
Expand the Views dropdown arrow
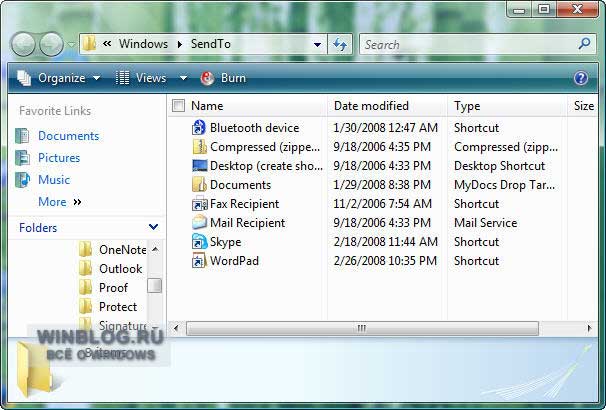click(183, 78)
